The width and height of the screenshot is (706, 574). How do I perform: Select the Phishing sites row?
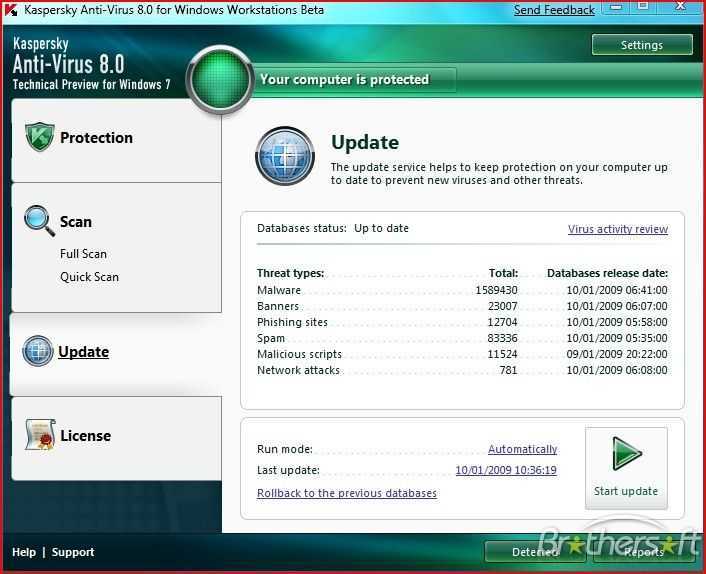point(462,322)
